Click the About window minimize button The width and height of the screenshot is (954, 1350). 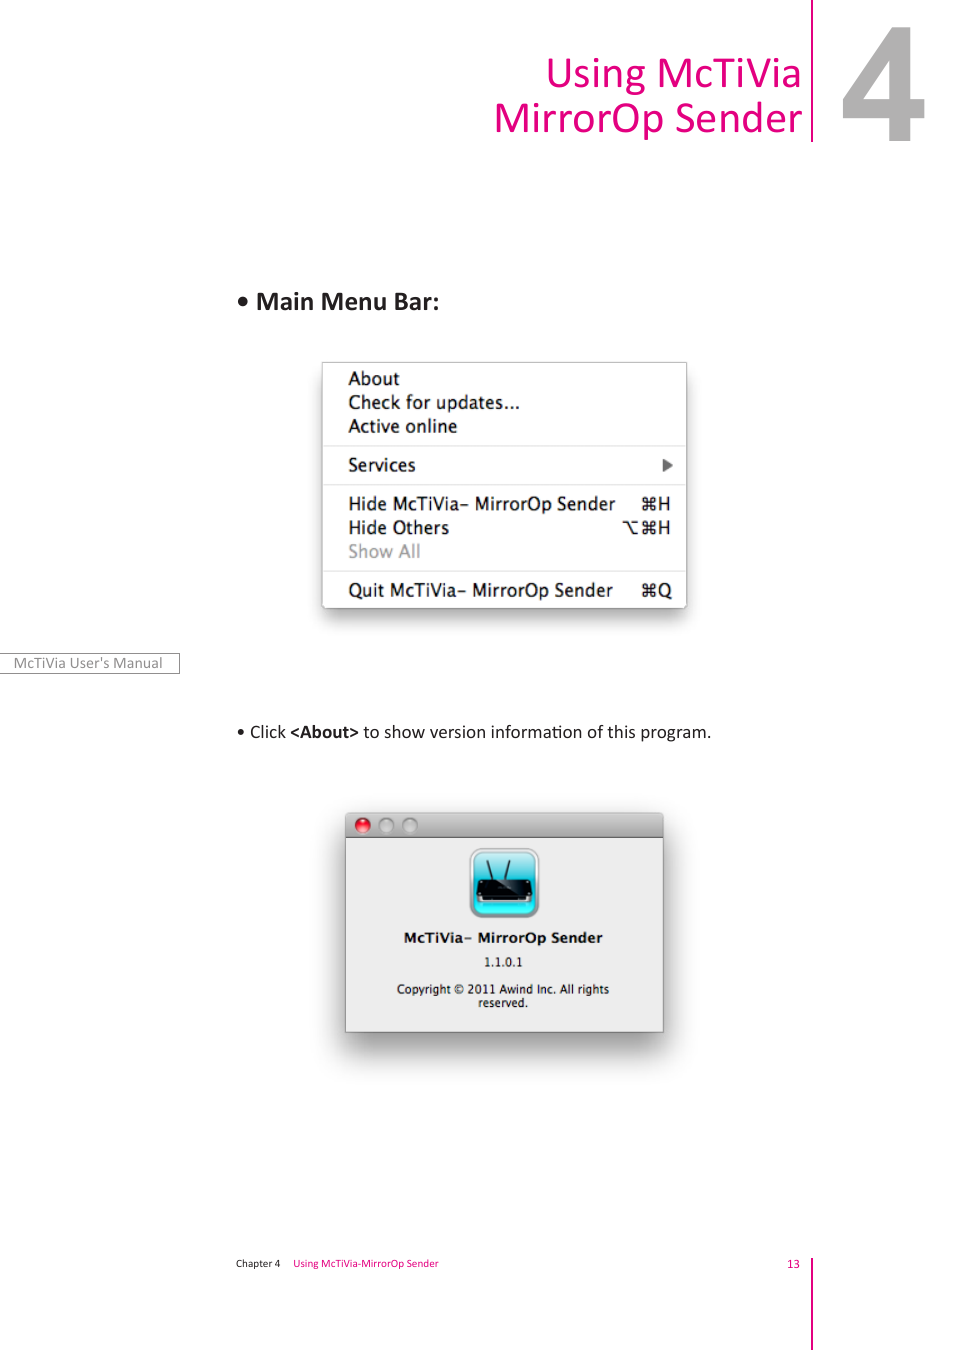[386, 825]
